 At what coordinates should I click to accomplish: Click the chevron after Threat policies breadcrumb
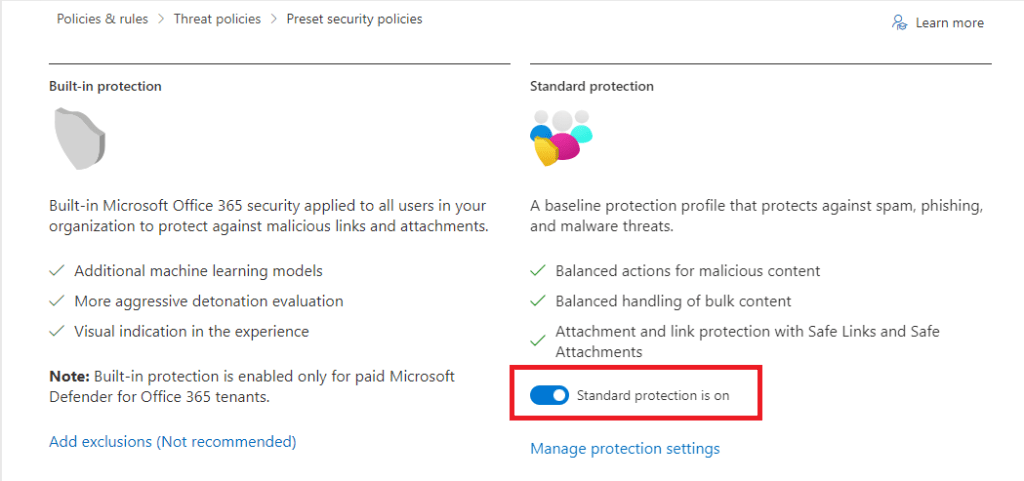273,19
